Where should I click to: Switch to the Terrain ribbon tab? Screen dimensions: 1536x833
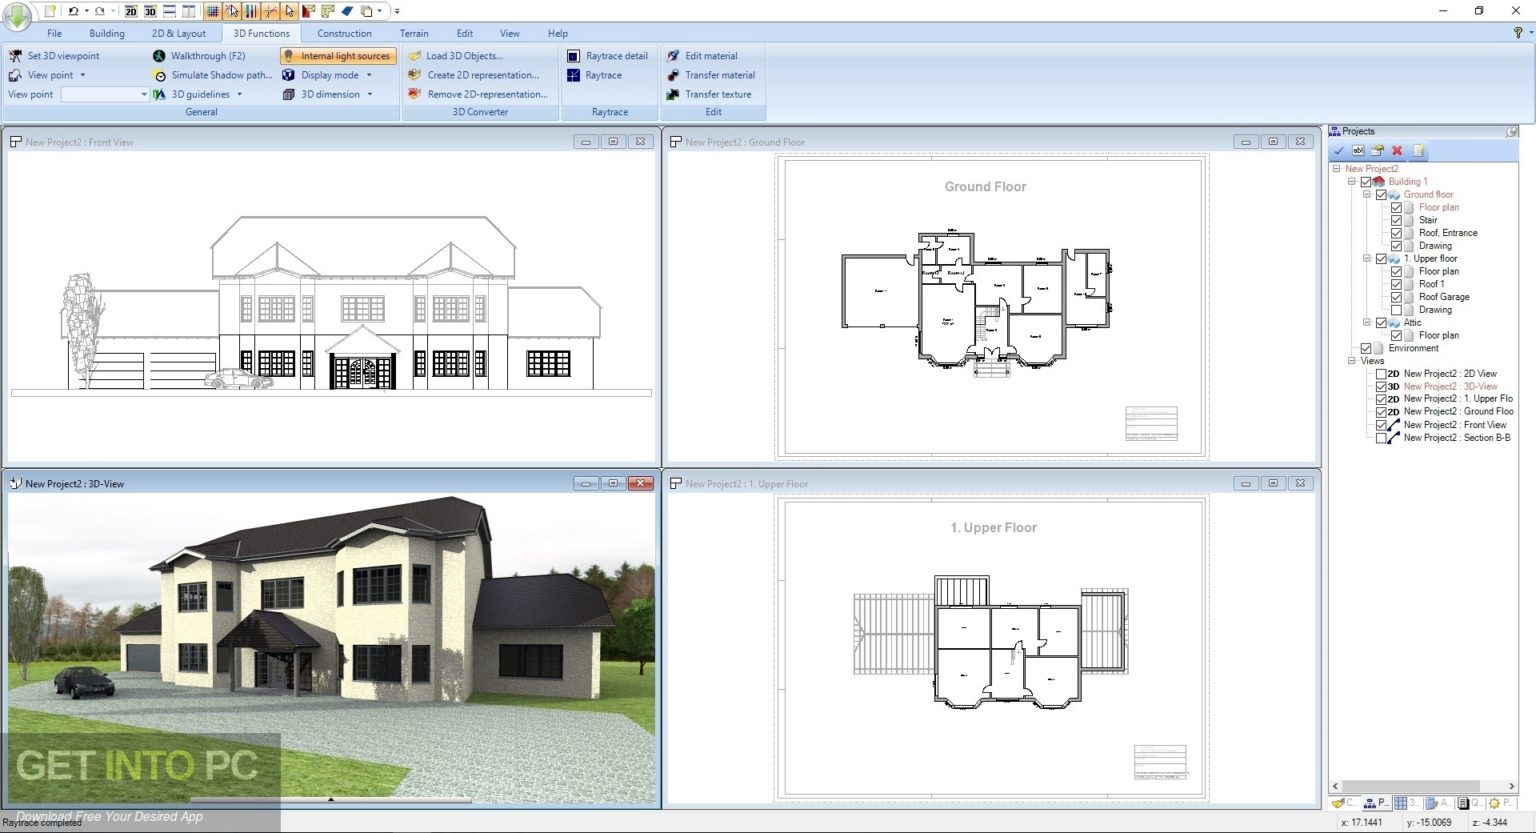pyautogui.click(x=414, y=33)
